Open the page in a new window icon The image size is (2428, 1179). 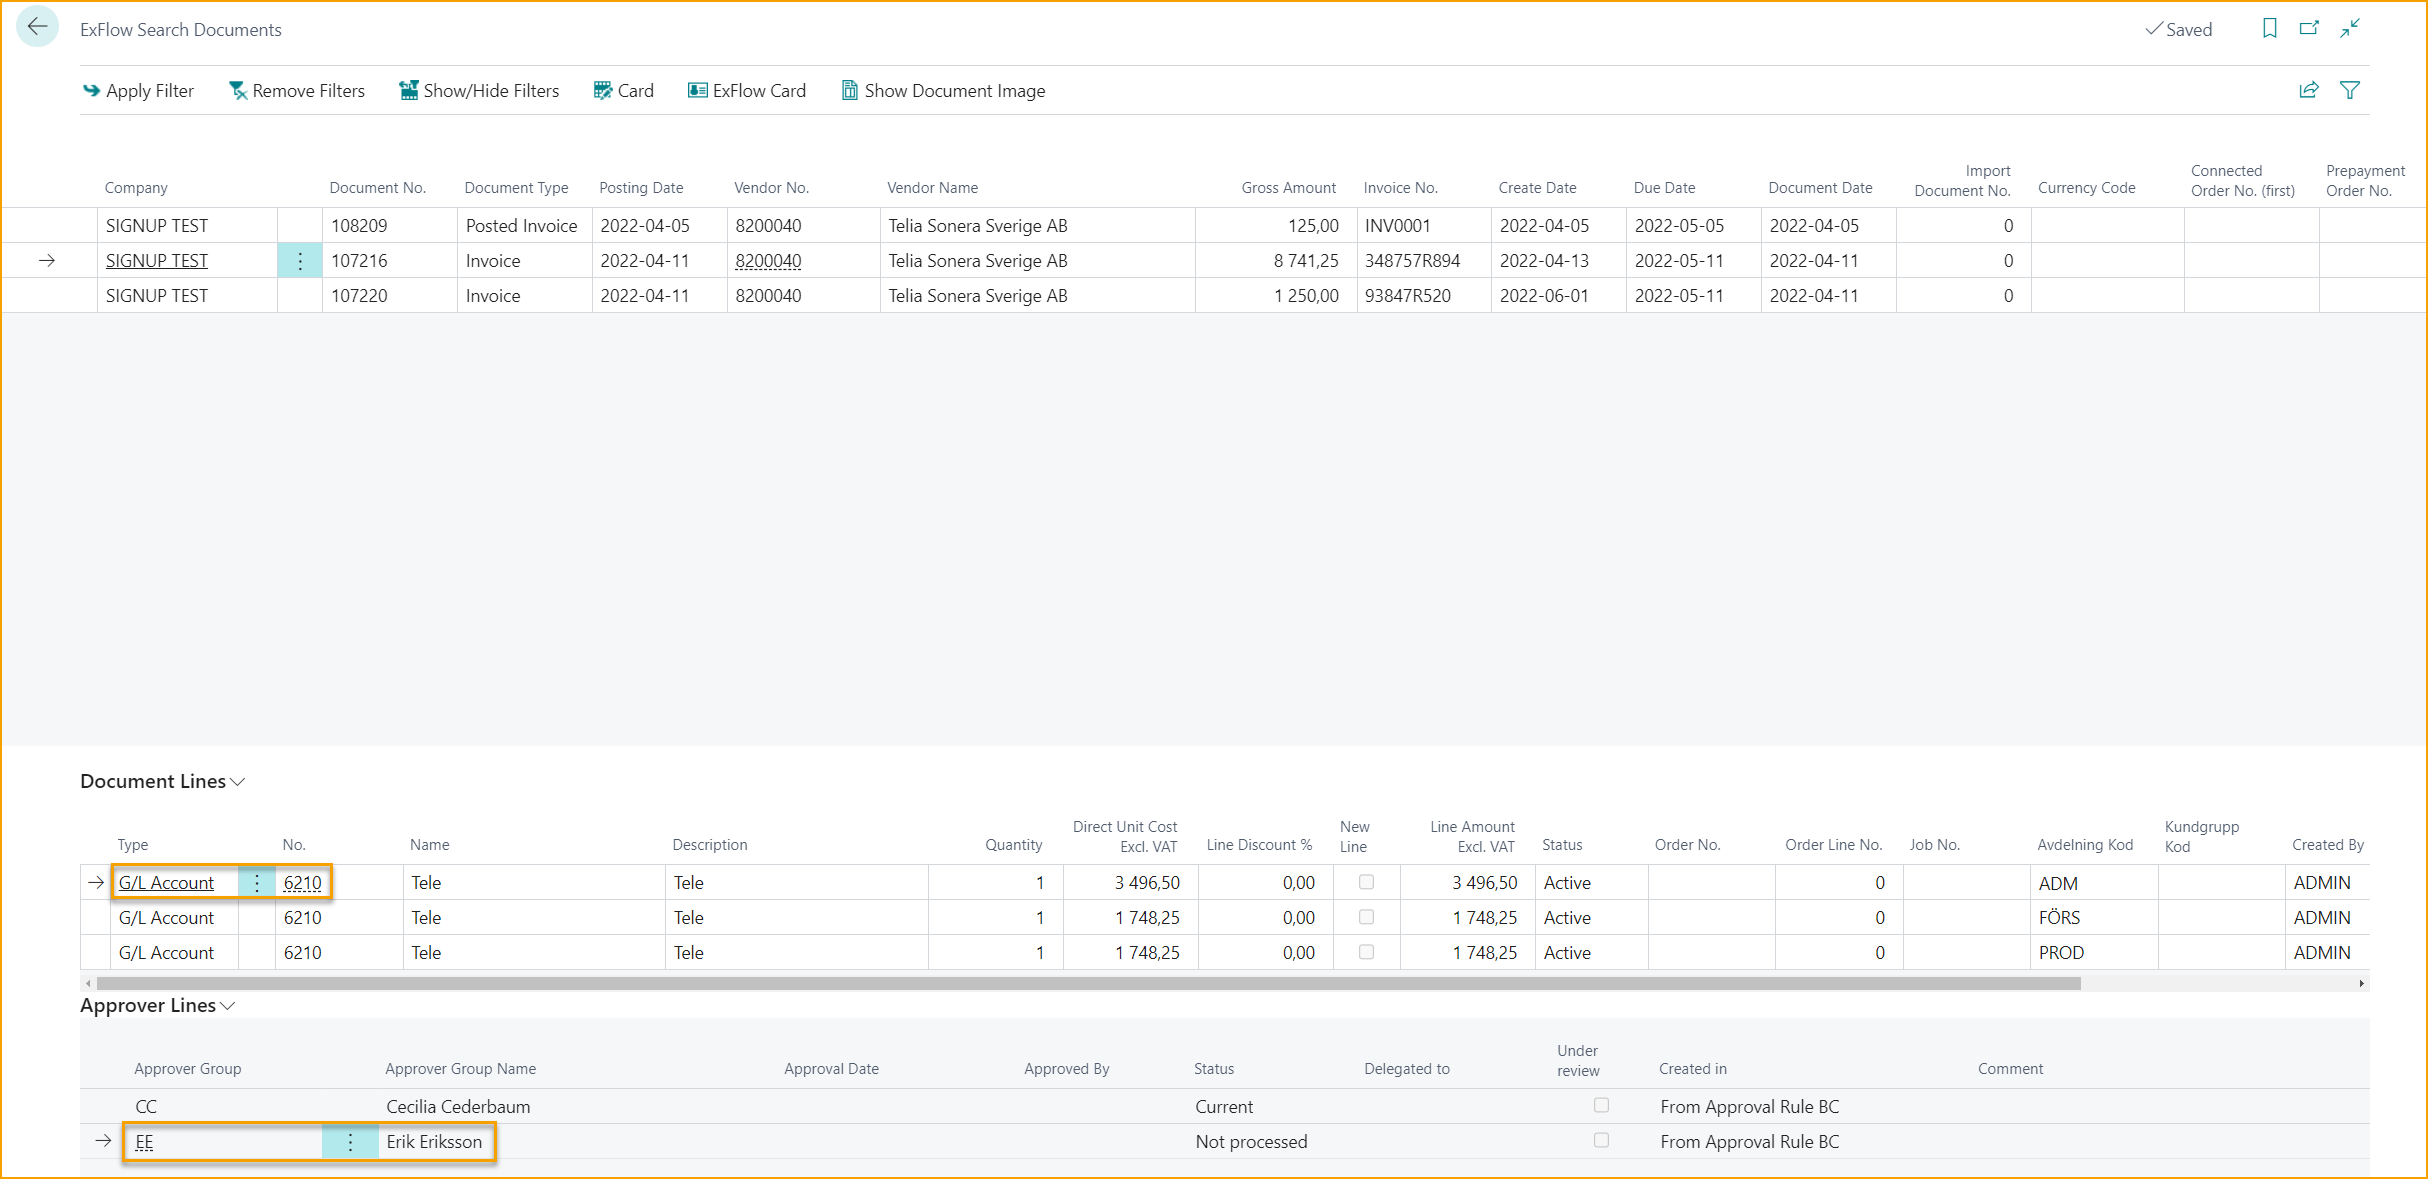(x=2309, y=28)
